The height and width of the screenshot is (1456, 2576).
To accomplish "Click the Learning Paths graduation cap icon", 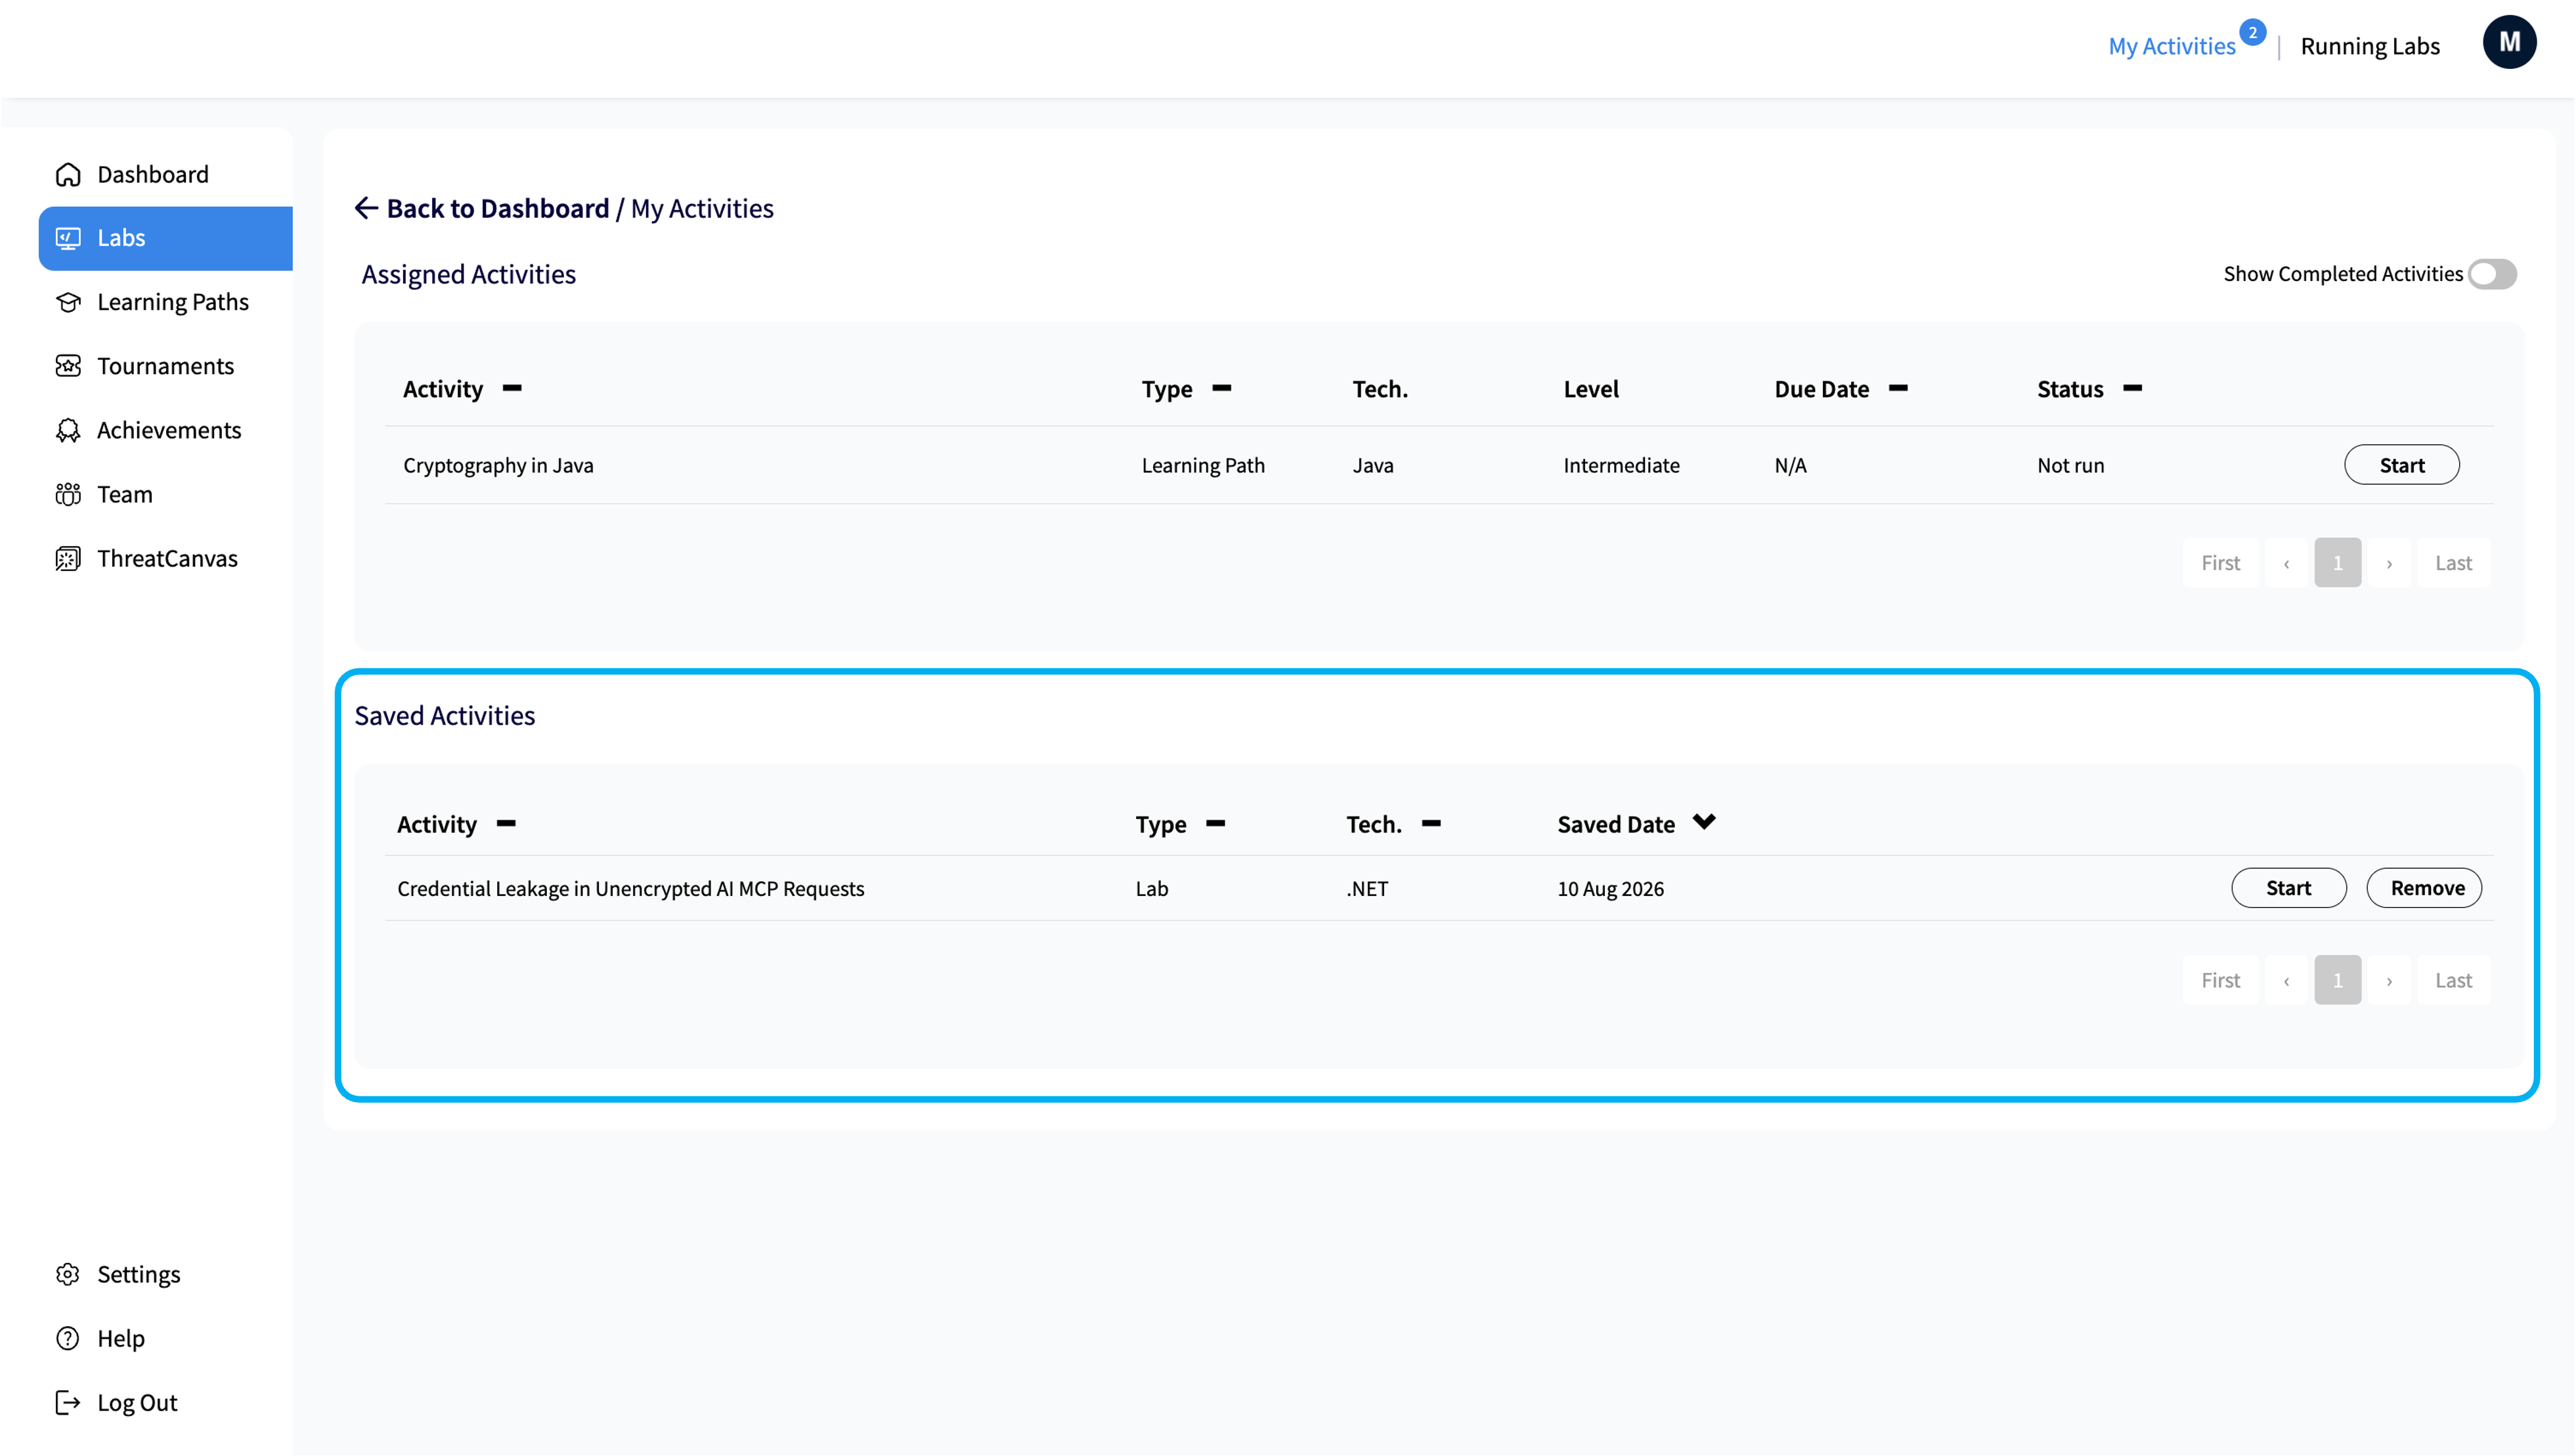I will (68, 302).
